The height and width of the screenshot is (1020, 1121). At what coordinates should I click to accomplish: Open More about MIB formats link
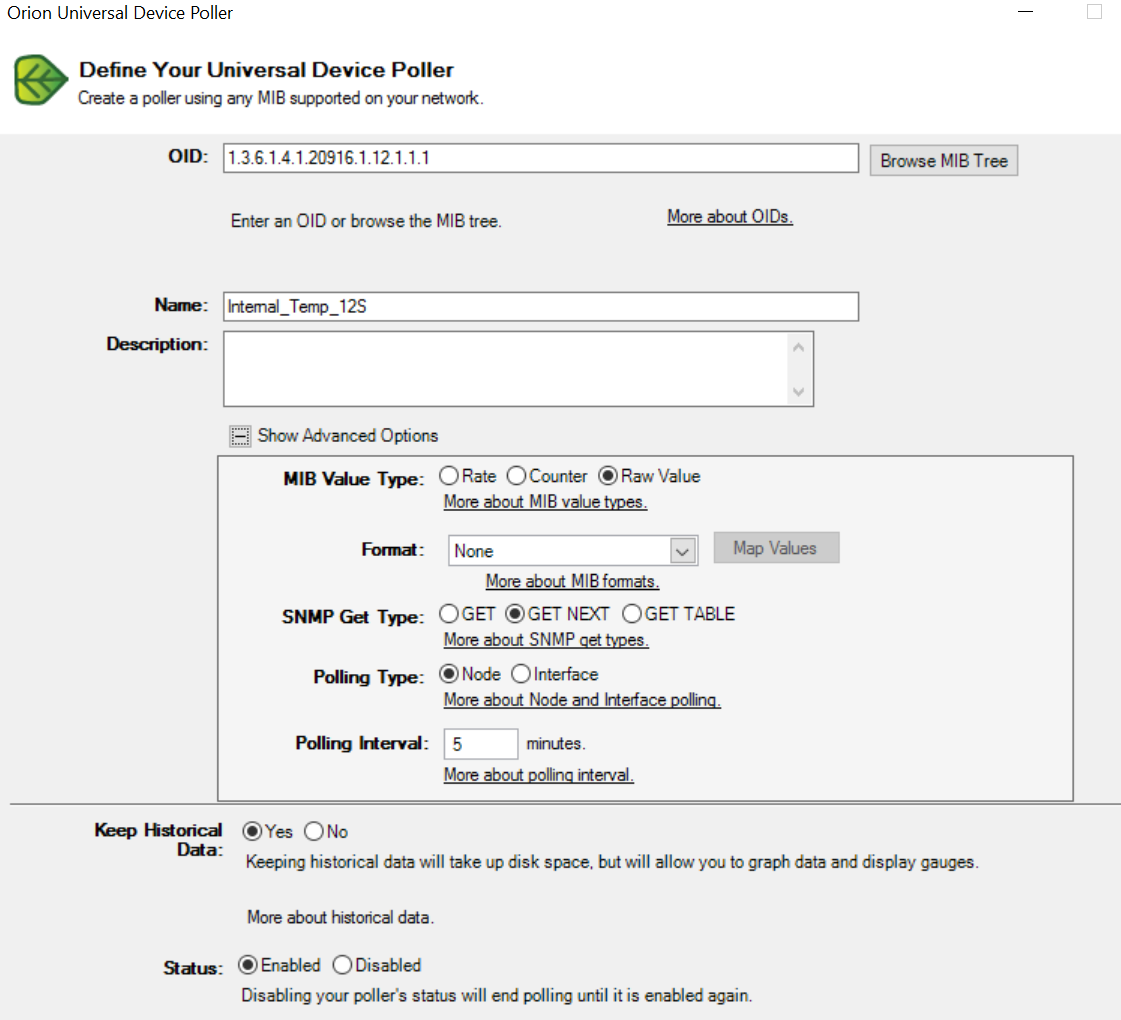573,582
